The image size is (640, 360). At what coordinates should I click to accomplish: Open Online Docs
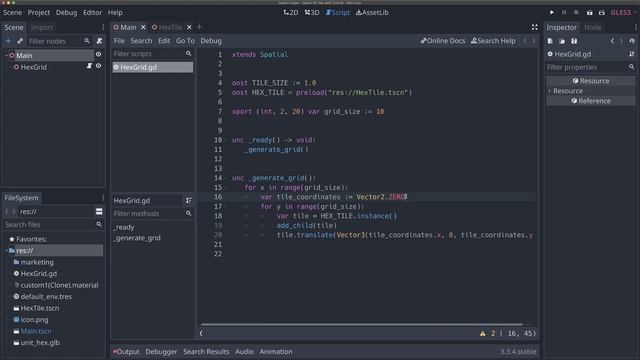pos(443,41)
